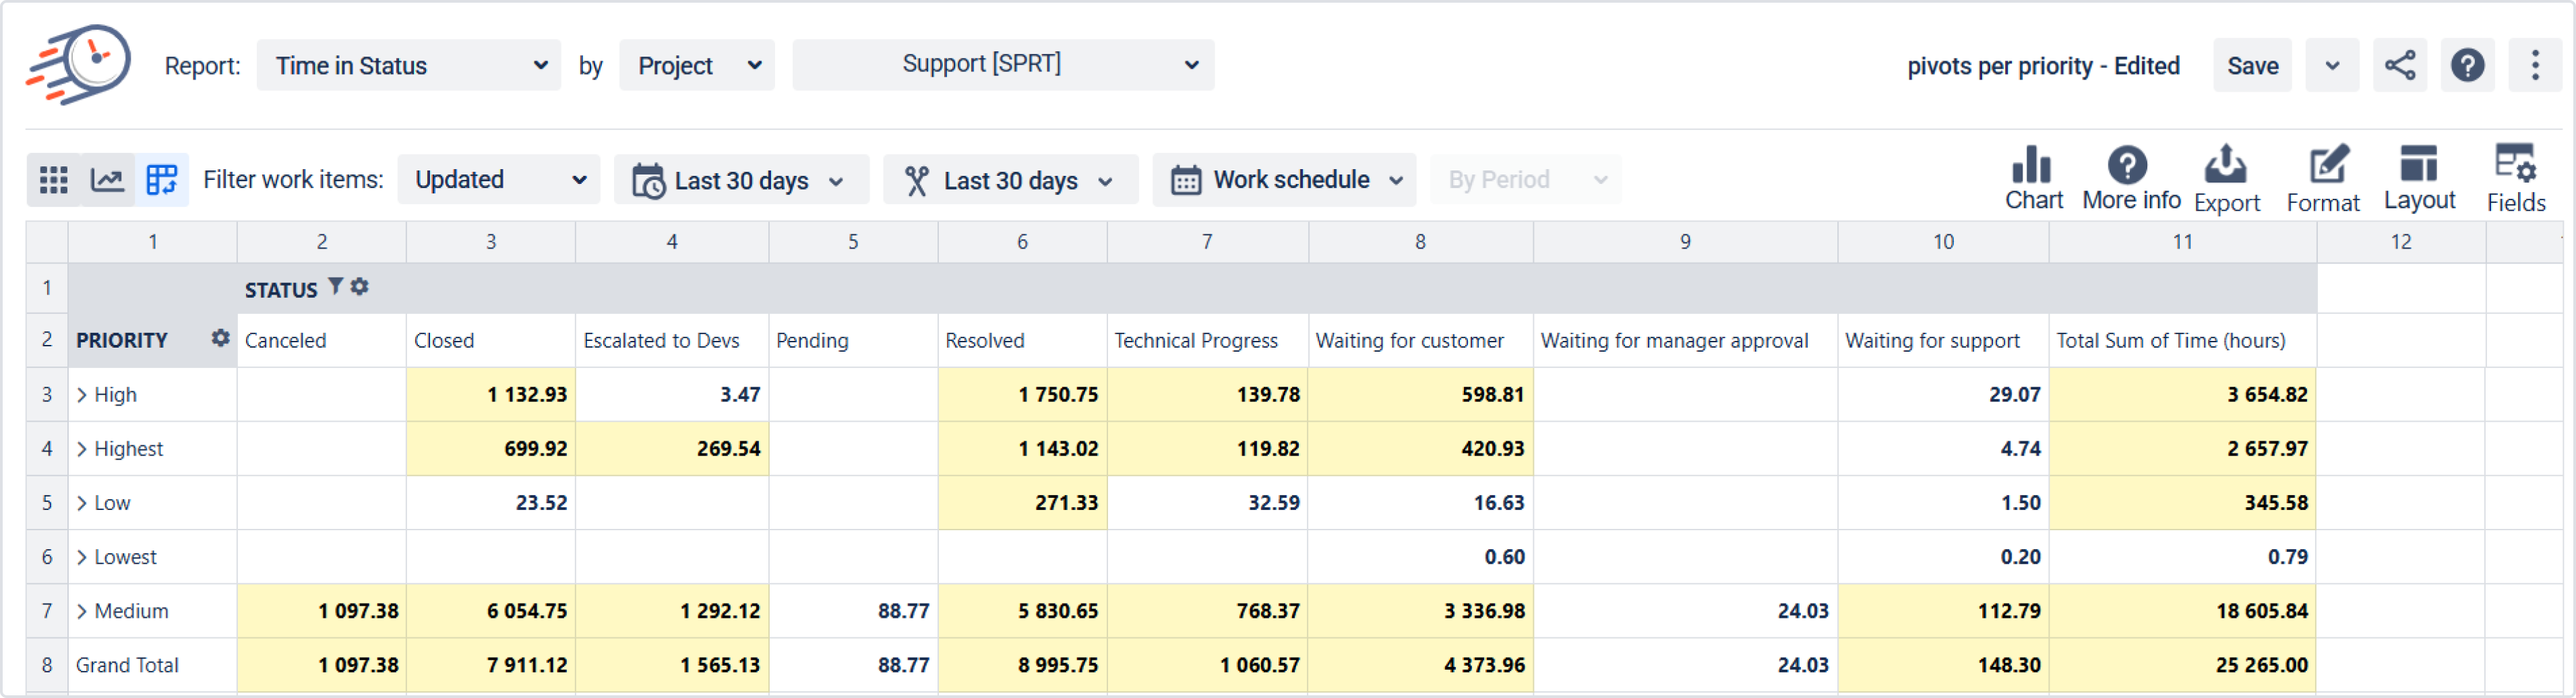Image resolution: width=2576 pixels, height=698 pixels.
Task: Open the PRIORITY field gear settings
Action: (220, 339)
